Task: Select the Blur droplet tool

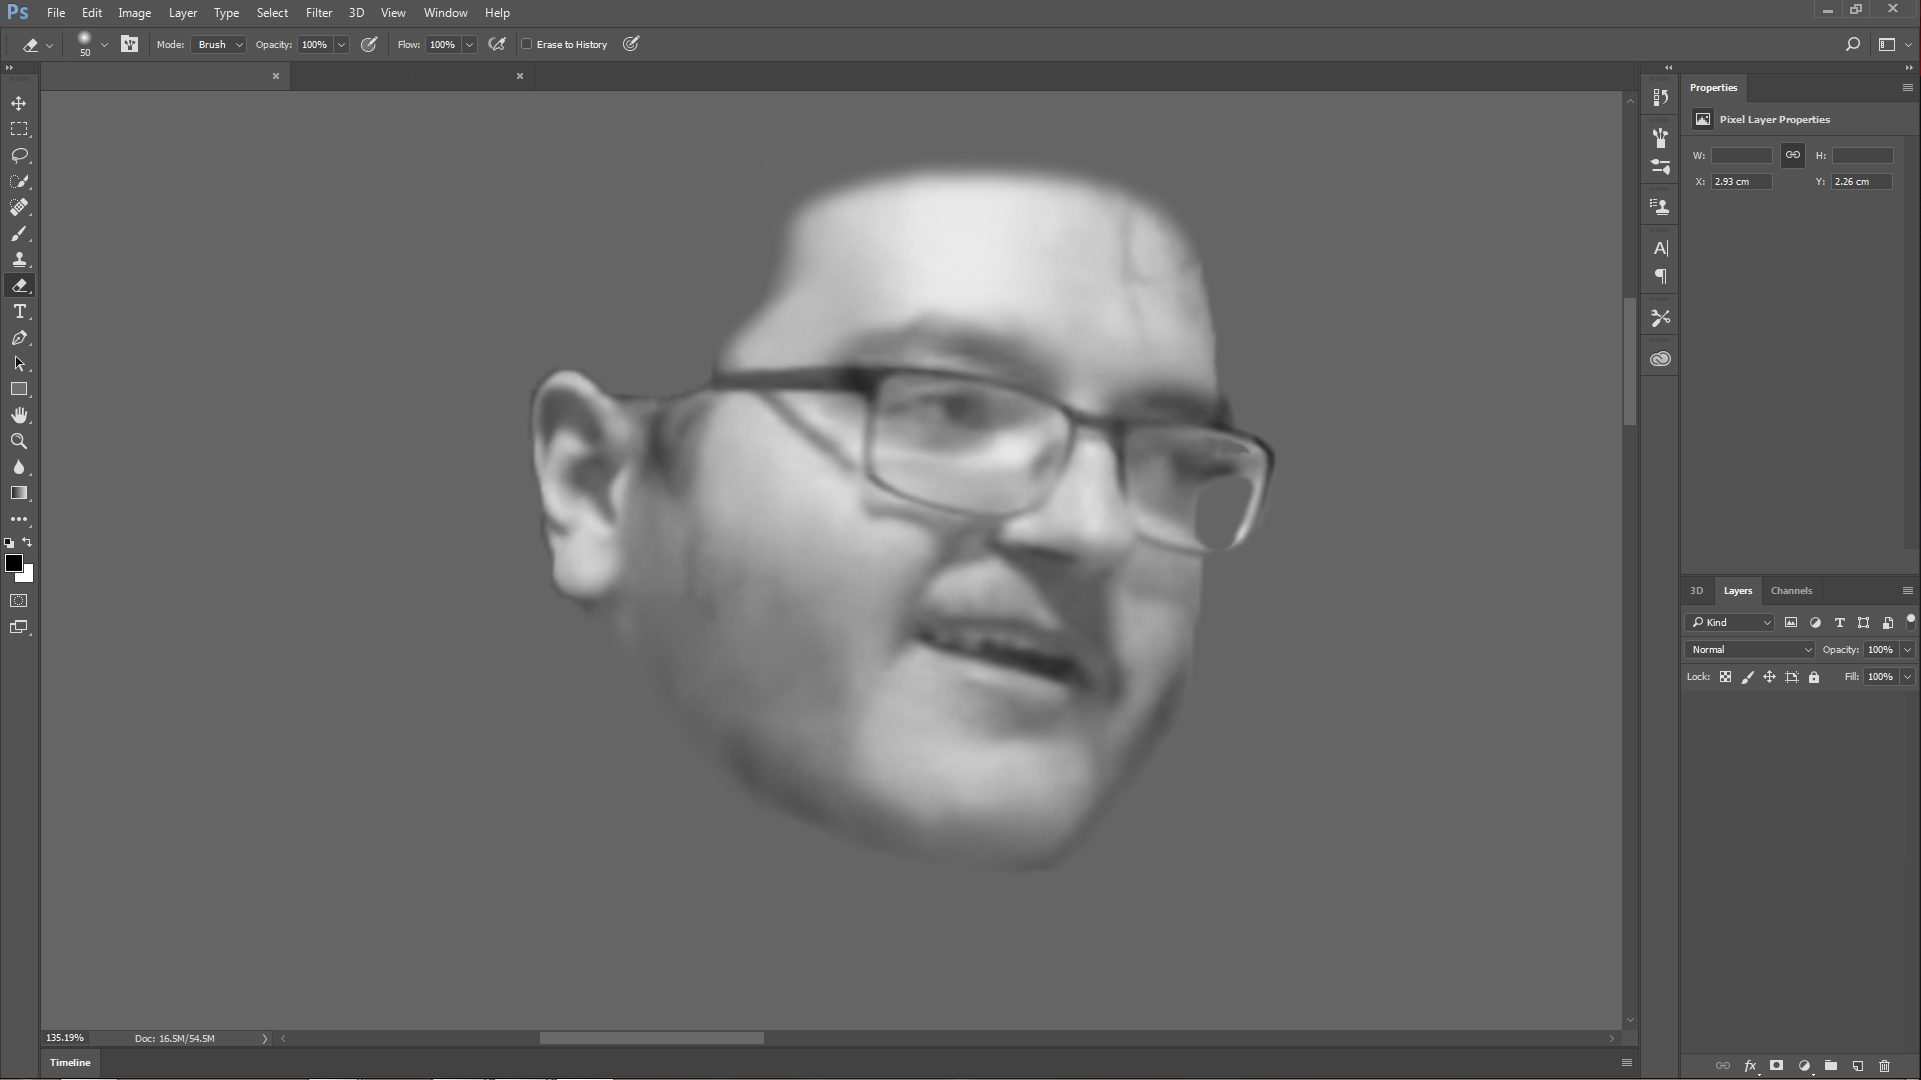Action: [x=19, y=467]
